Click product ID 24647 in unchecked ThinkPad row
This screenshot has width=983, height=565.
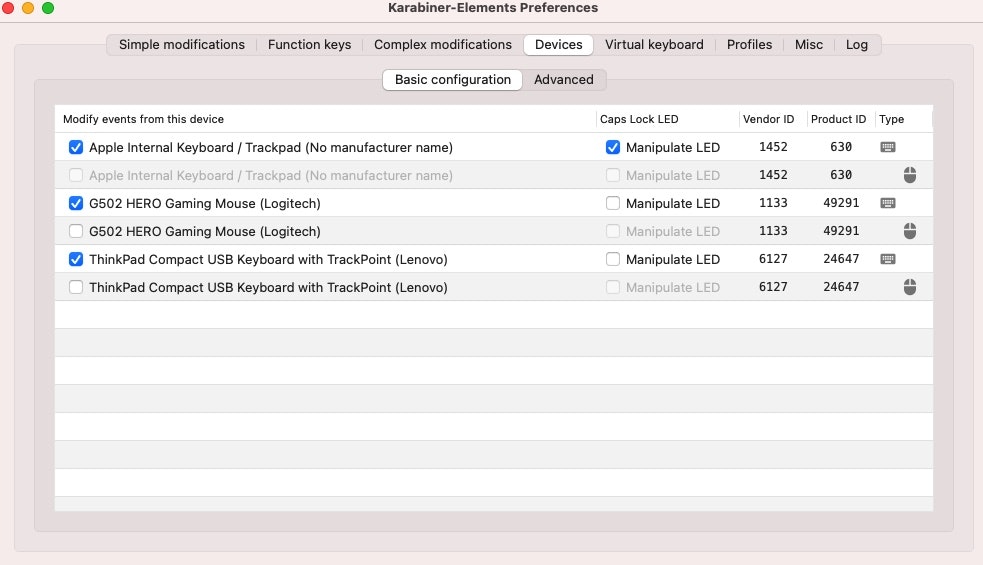tap(841, 287)
